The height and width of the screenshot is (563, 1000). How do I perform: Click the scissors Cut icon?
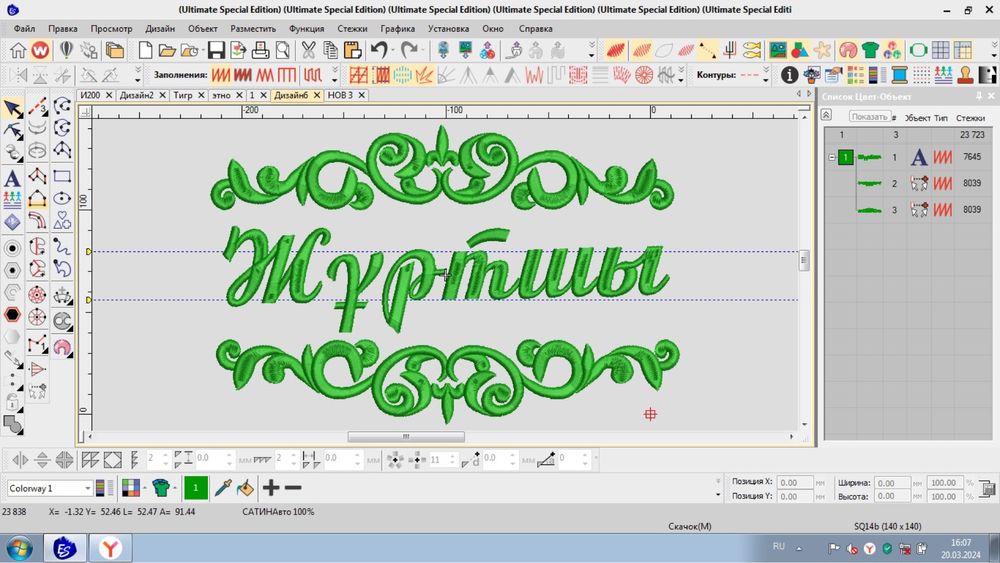tap(308, 50)
